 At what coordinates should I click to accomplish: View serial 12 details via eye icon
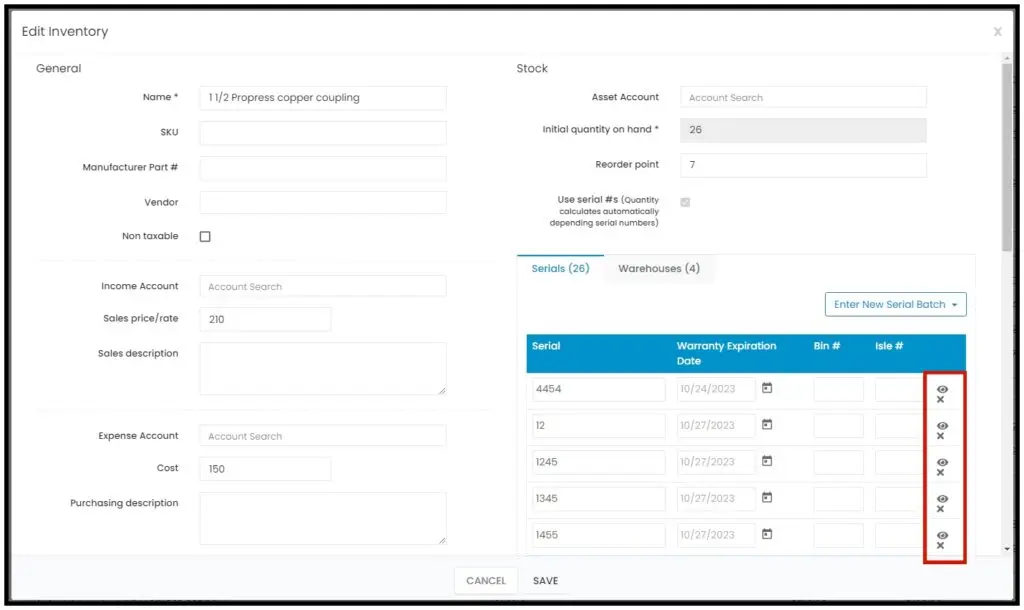tap(942, 426)
